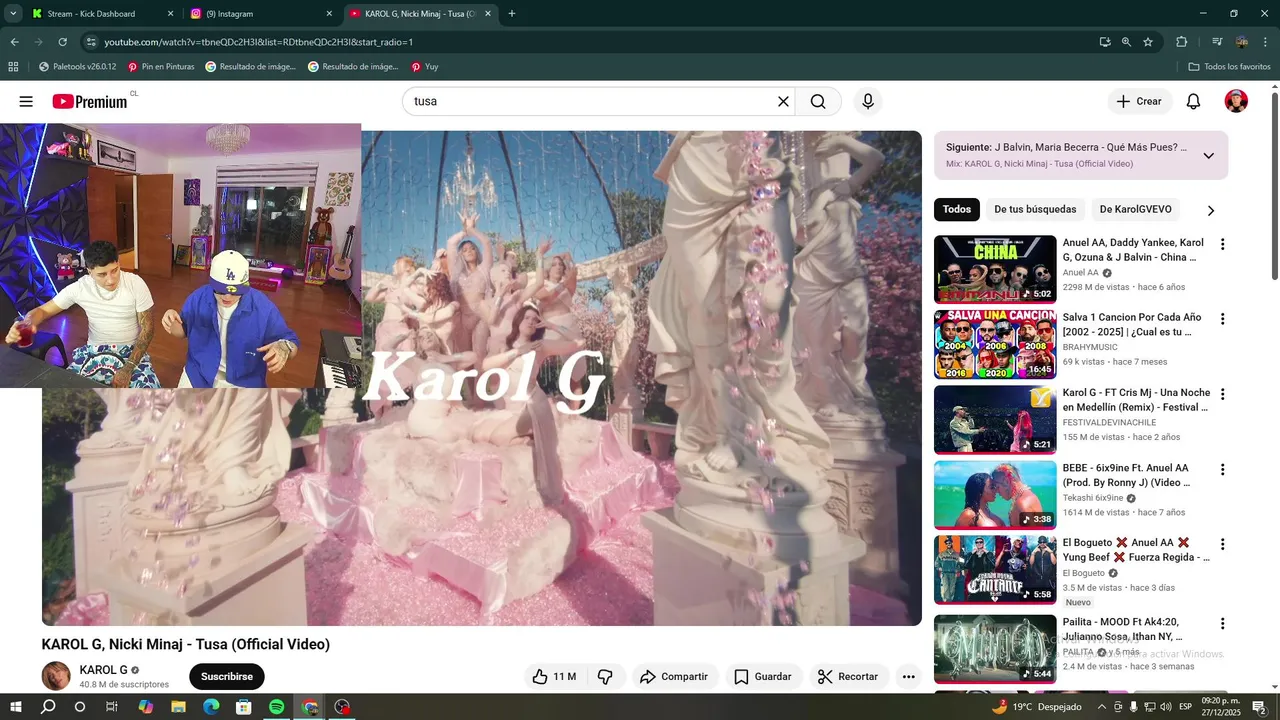1280x720 pixels.
Task: Open Microsoft Edge from taskbar
Action: pyautogui.click(x=211, y=707)
